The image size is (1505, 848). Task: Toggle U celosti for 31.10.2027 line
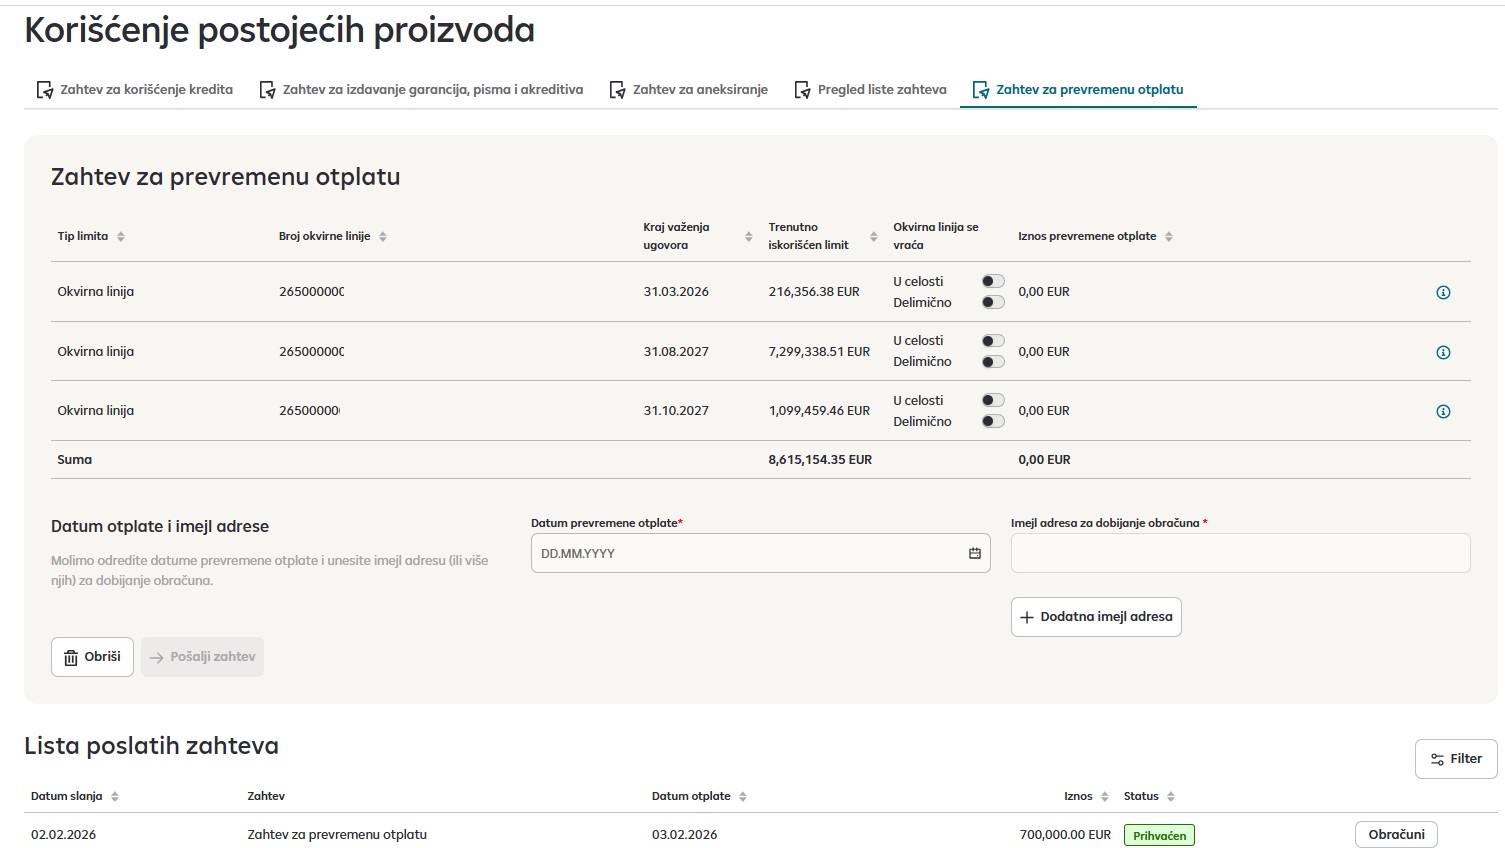pyautogui.click(x=993, y=400)
